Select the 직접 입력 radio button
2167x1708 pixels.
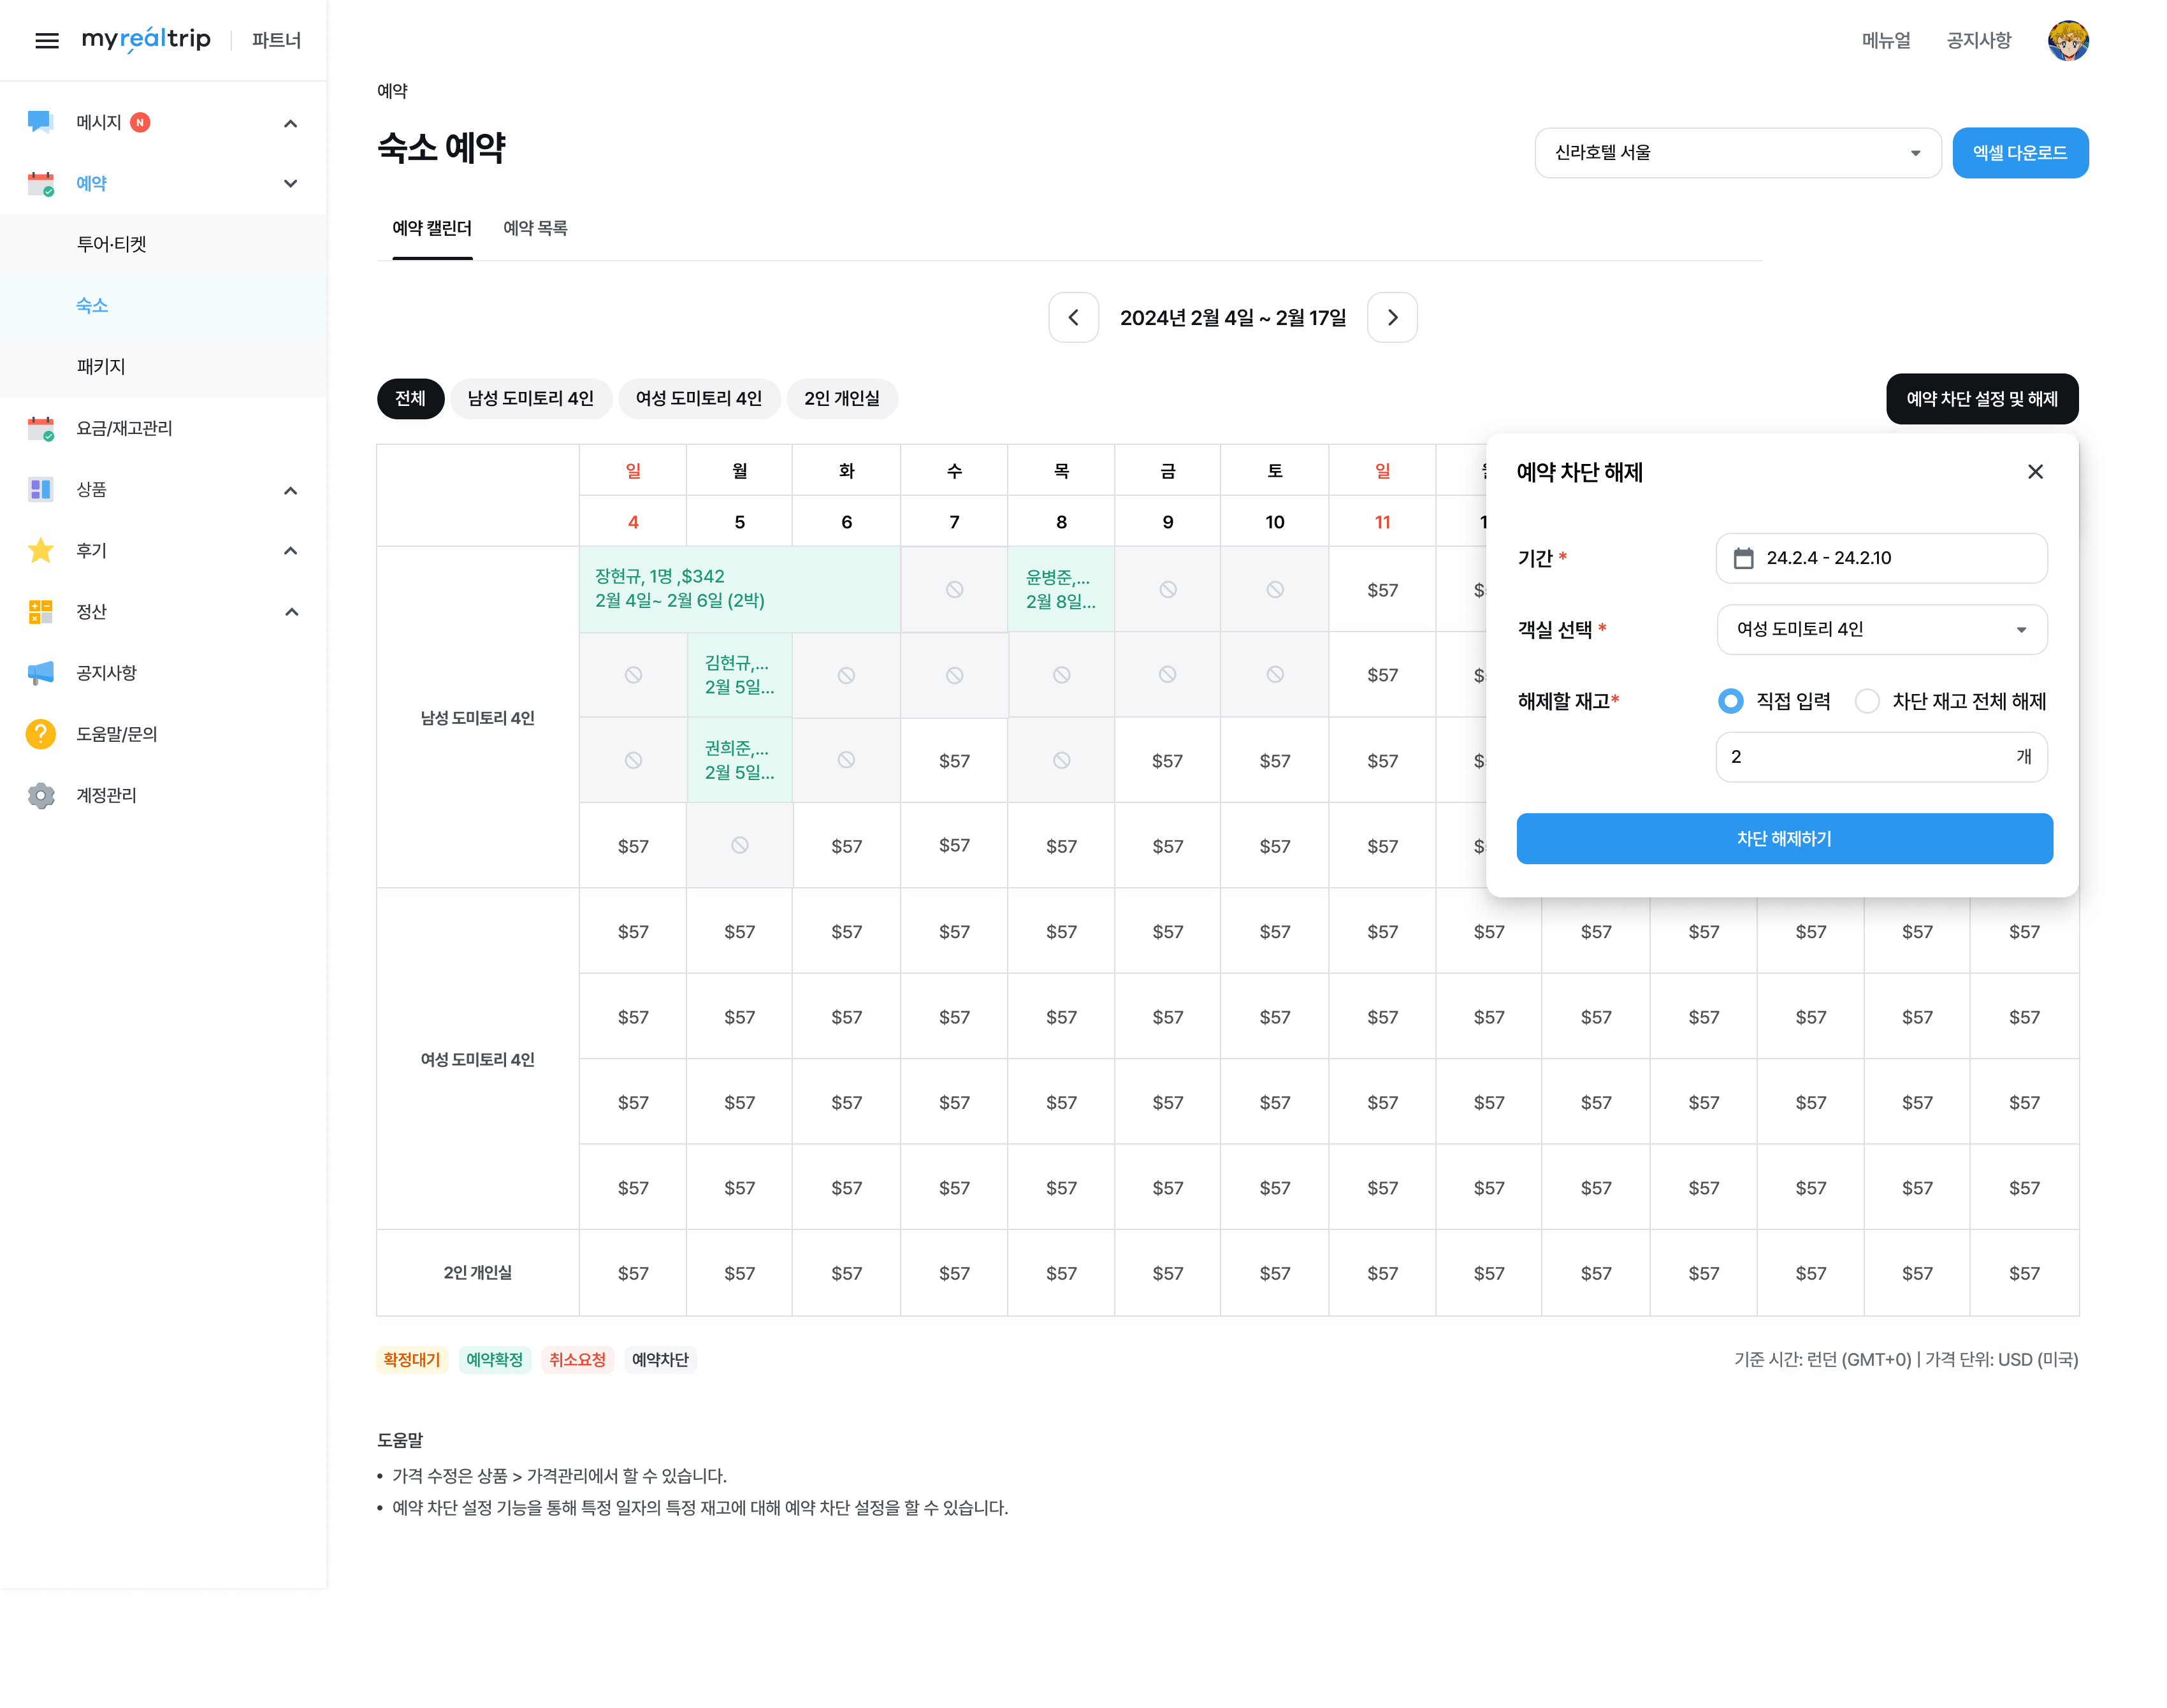pyautogui.click(x=1730, y=701)
